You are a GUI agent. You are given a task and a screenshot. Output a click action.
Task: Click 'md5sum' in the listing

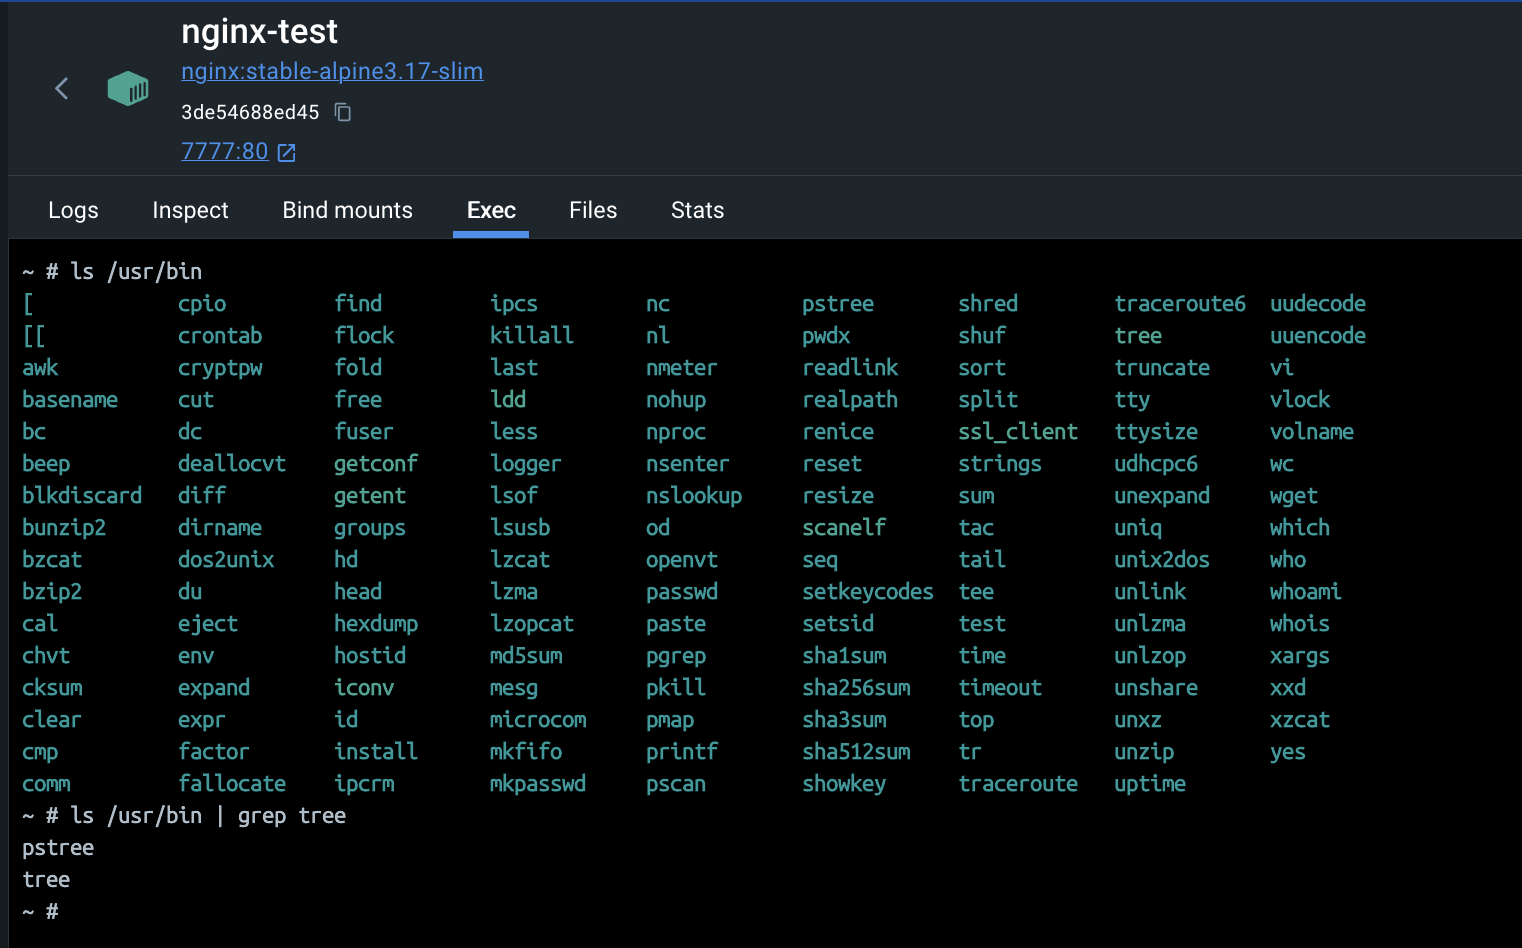[x=526, y=656]
